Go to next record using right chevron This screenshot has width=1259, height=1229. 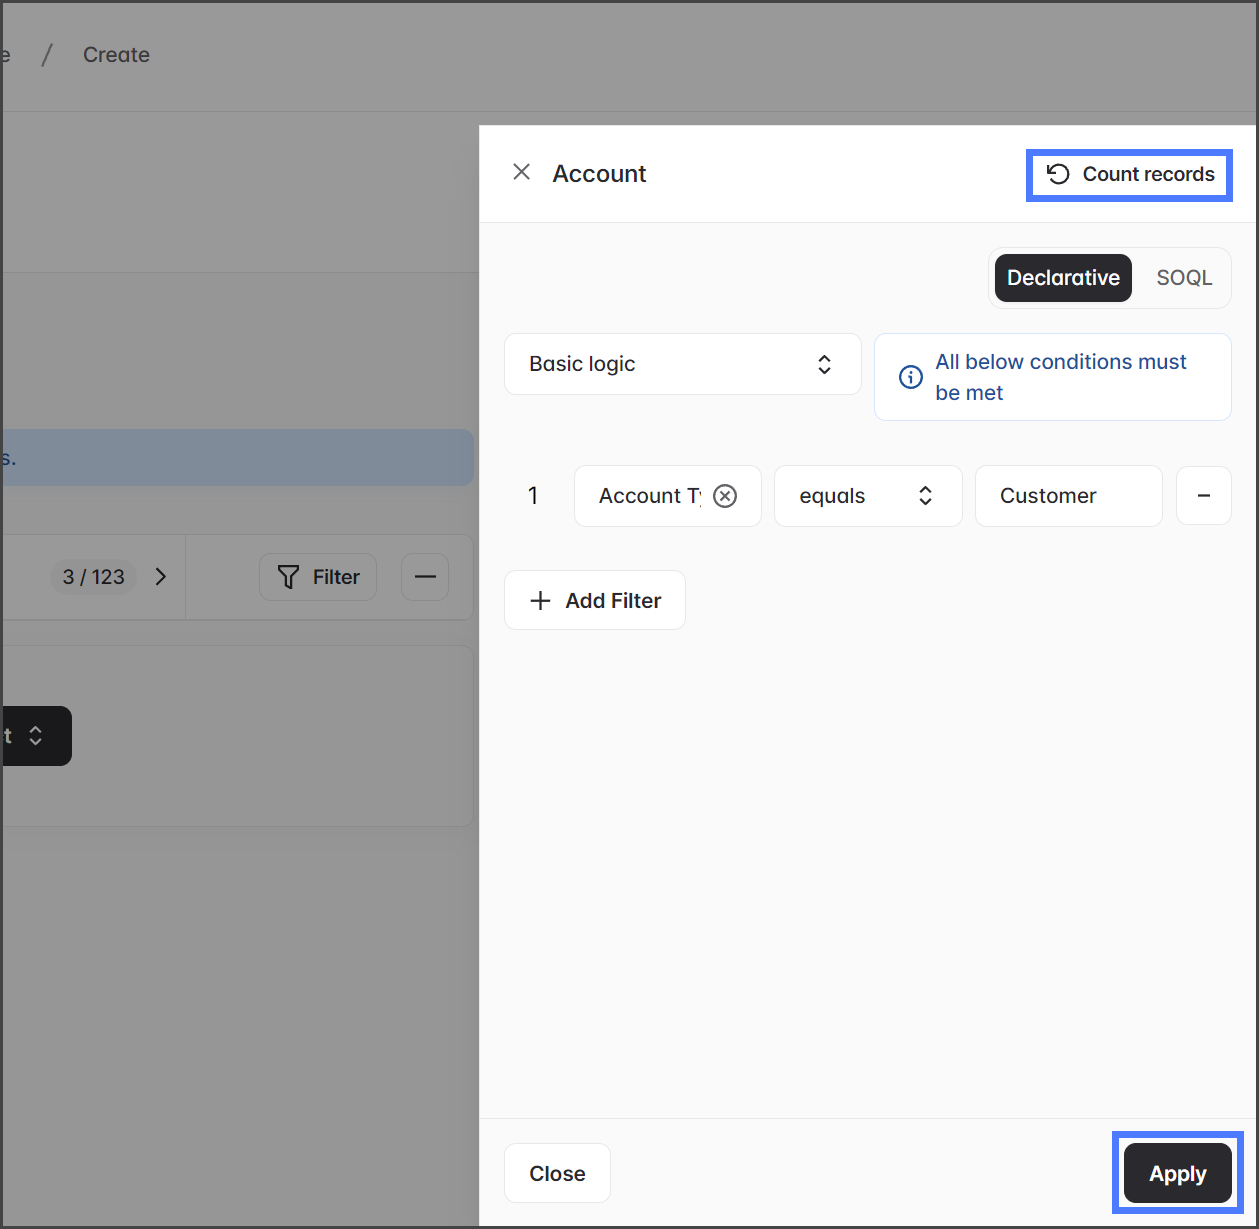(161, 577)
